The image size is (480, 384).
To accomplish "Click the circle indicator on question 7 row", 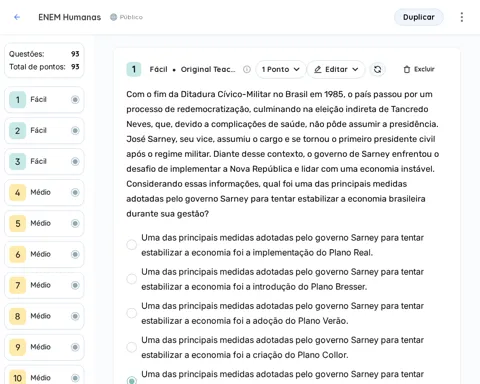I will click(x=75, y=285).
